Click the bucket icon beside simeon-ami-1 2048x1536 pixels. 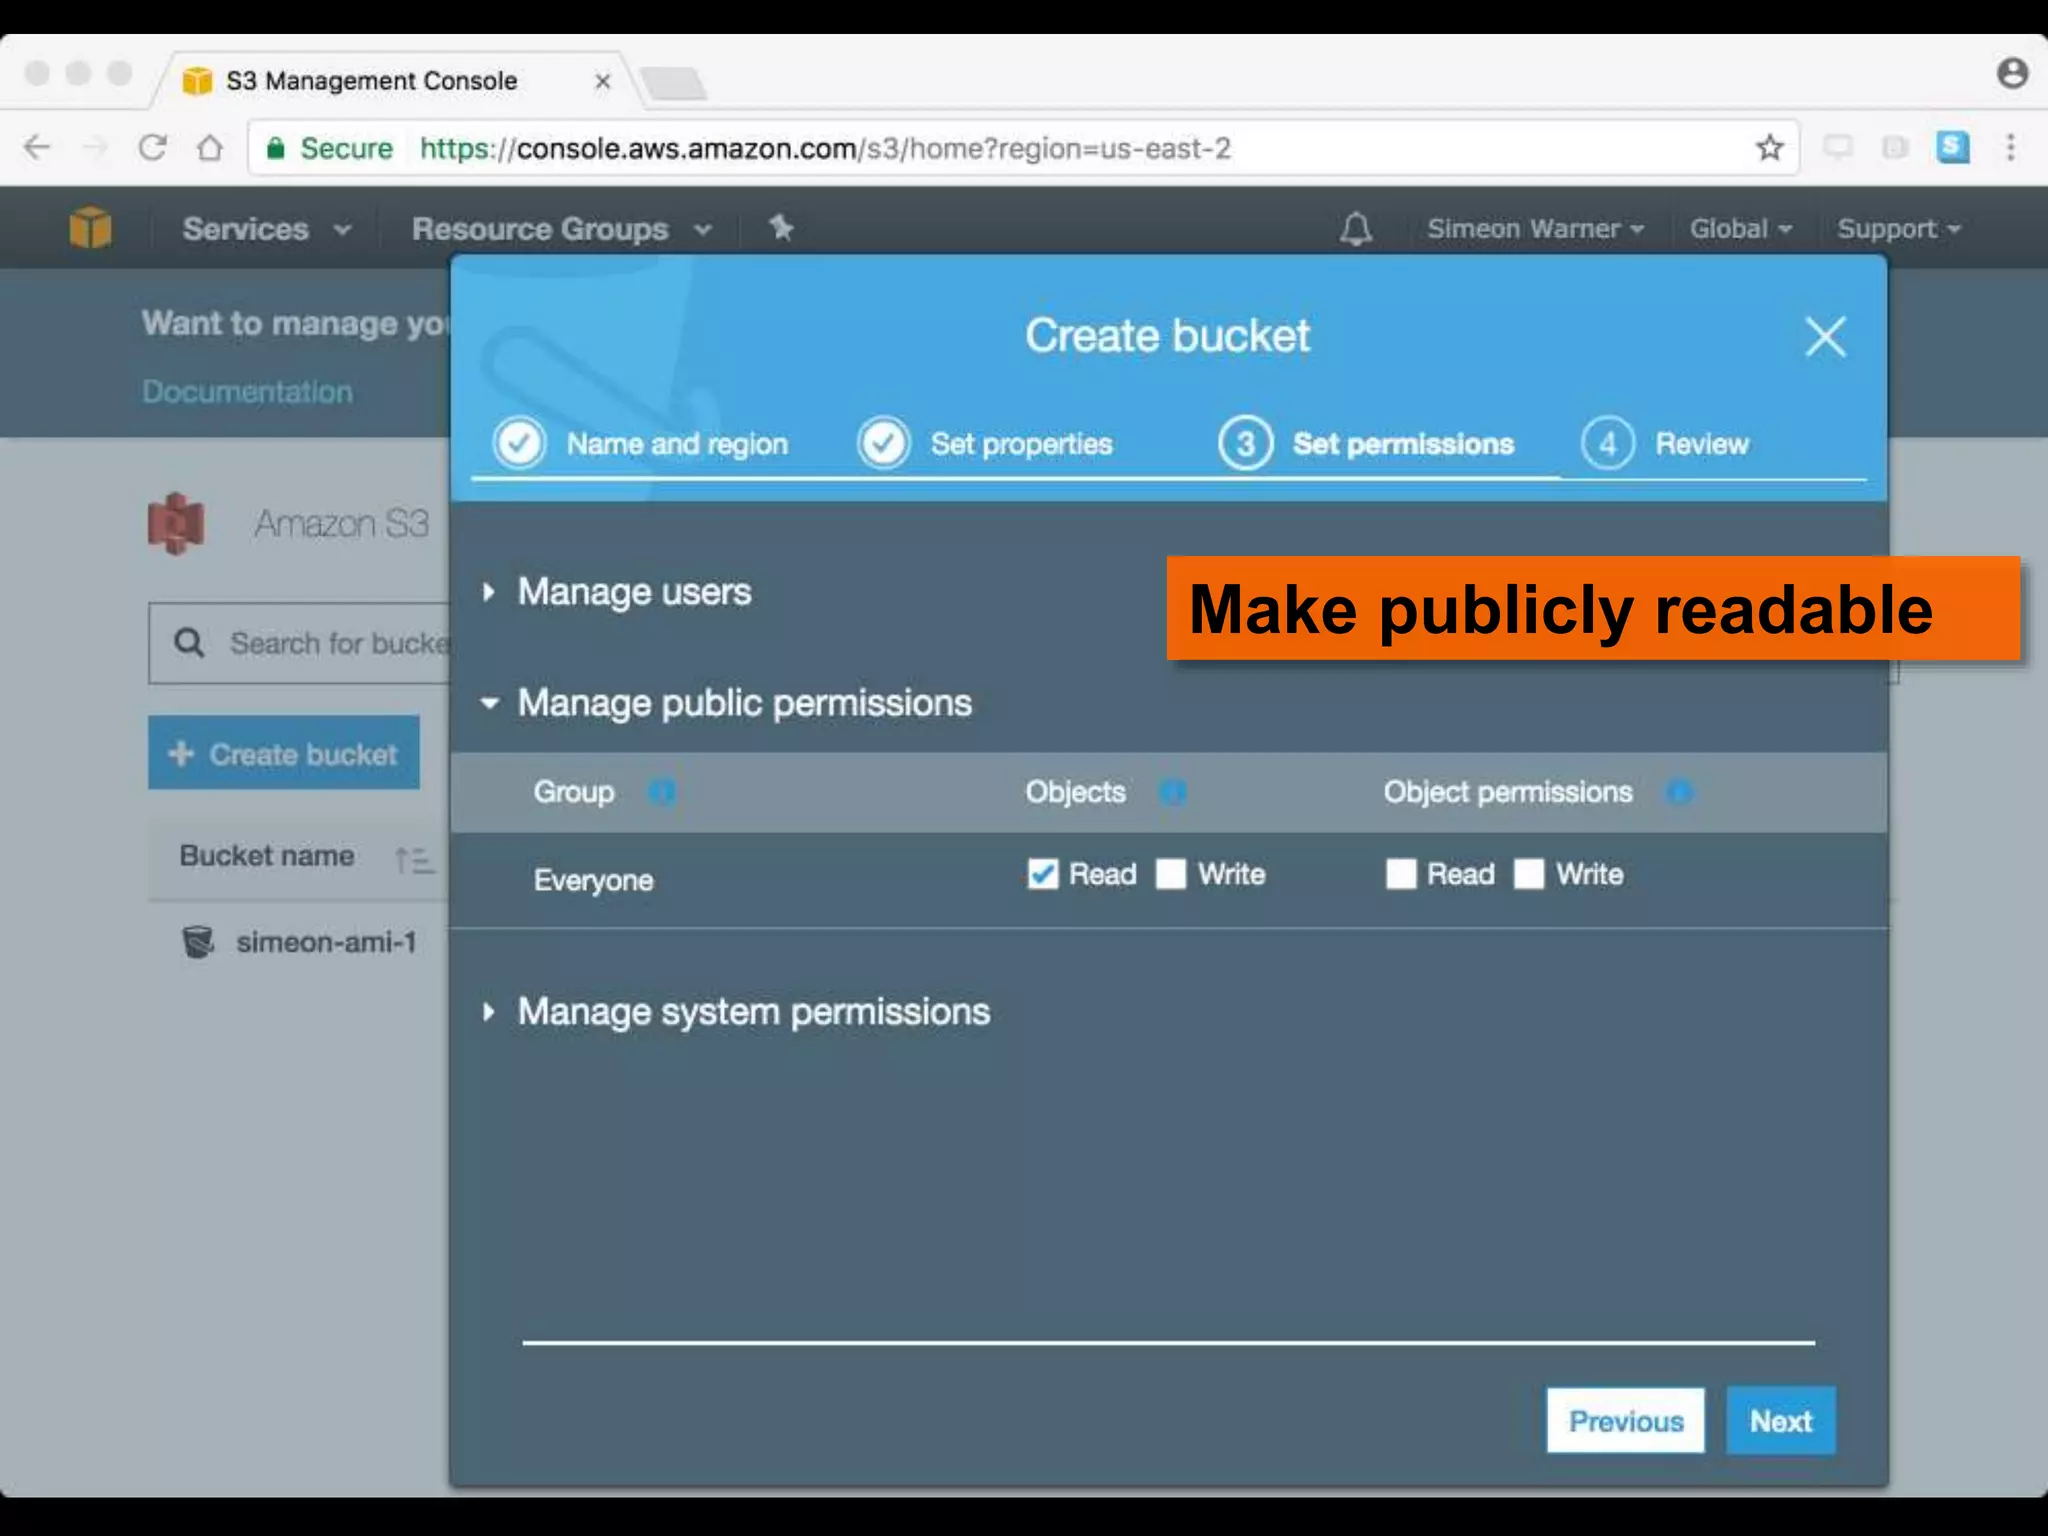tap(198, 942)
